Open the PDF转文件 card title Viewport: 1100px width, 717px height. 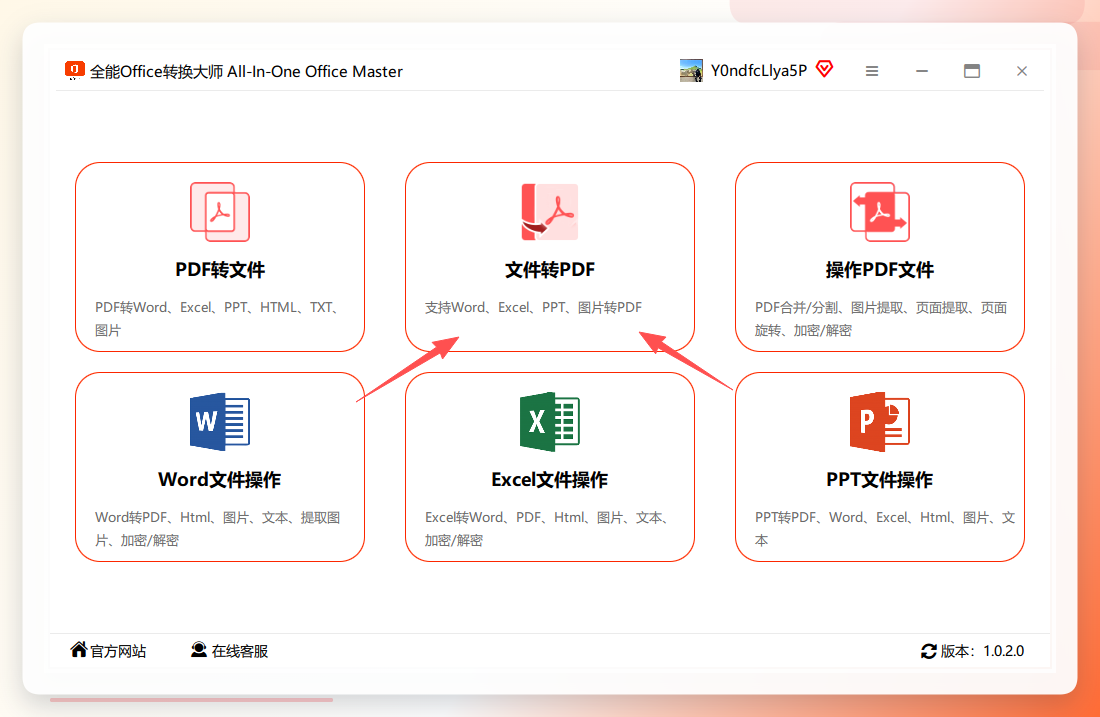pos(220,270)
